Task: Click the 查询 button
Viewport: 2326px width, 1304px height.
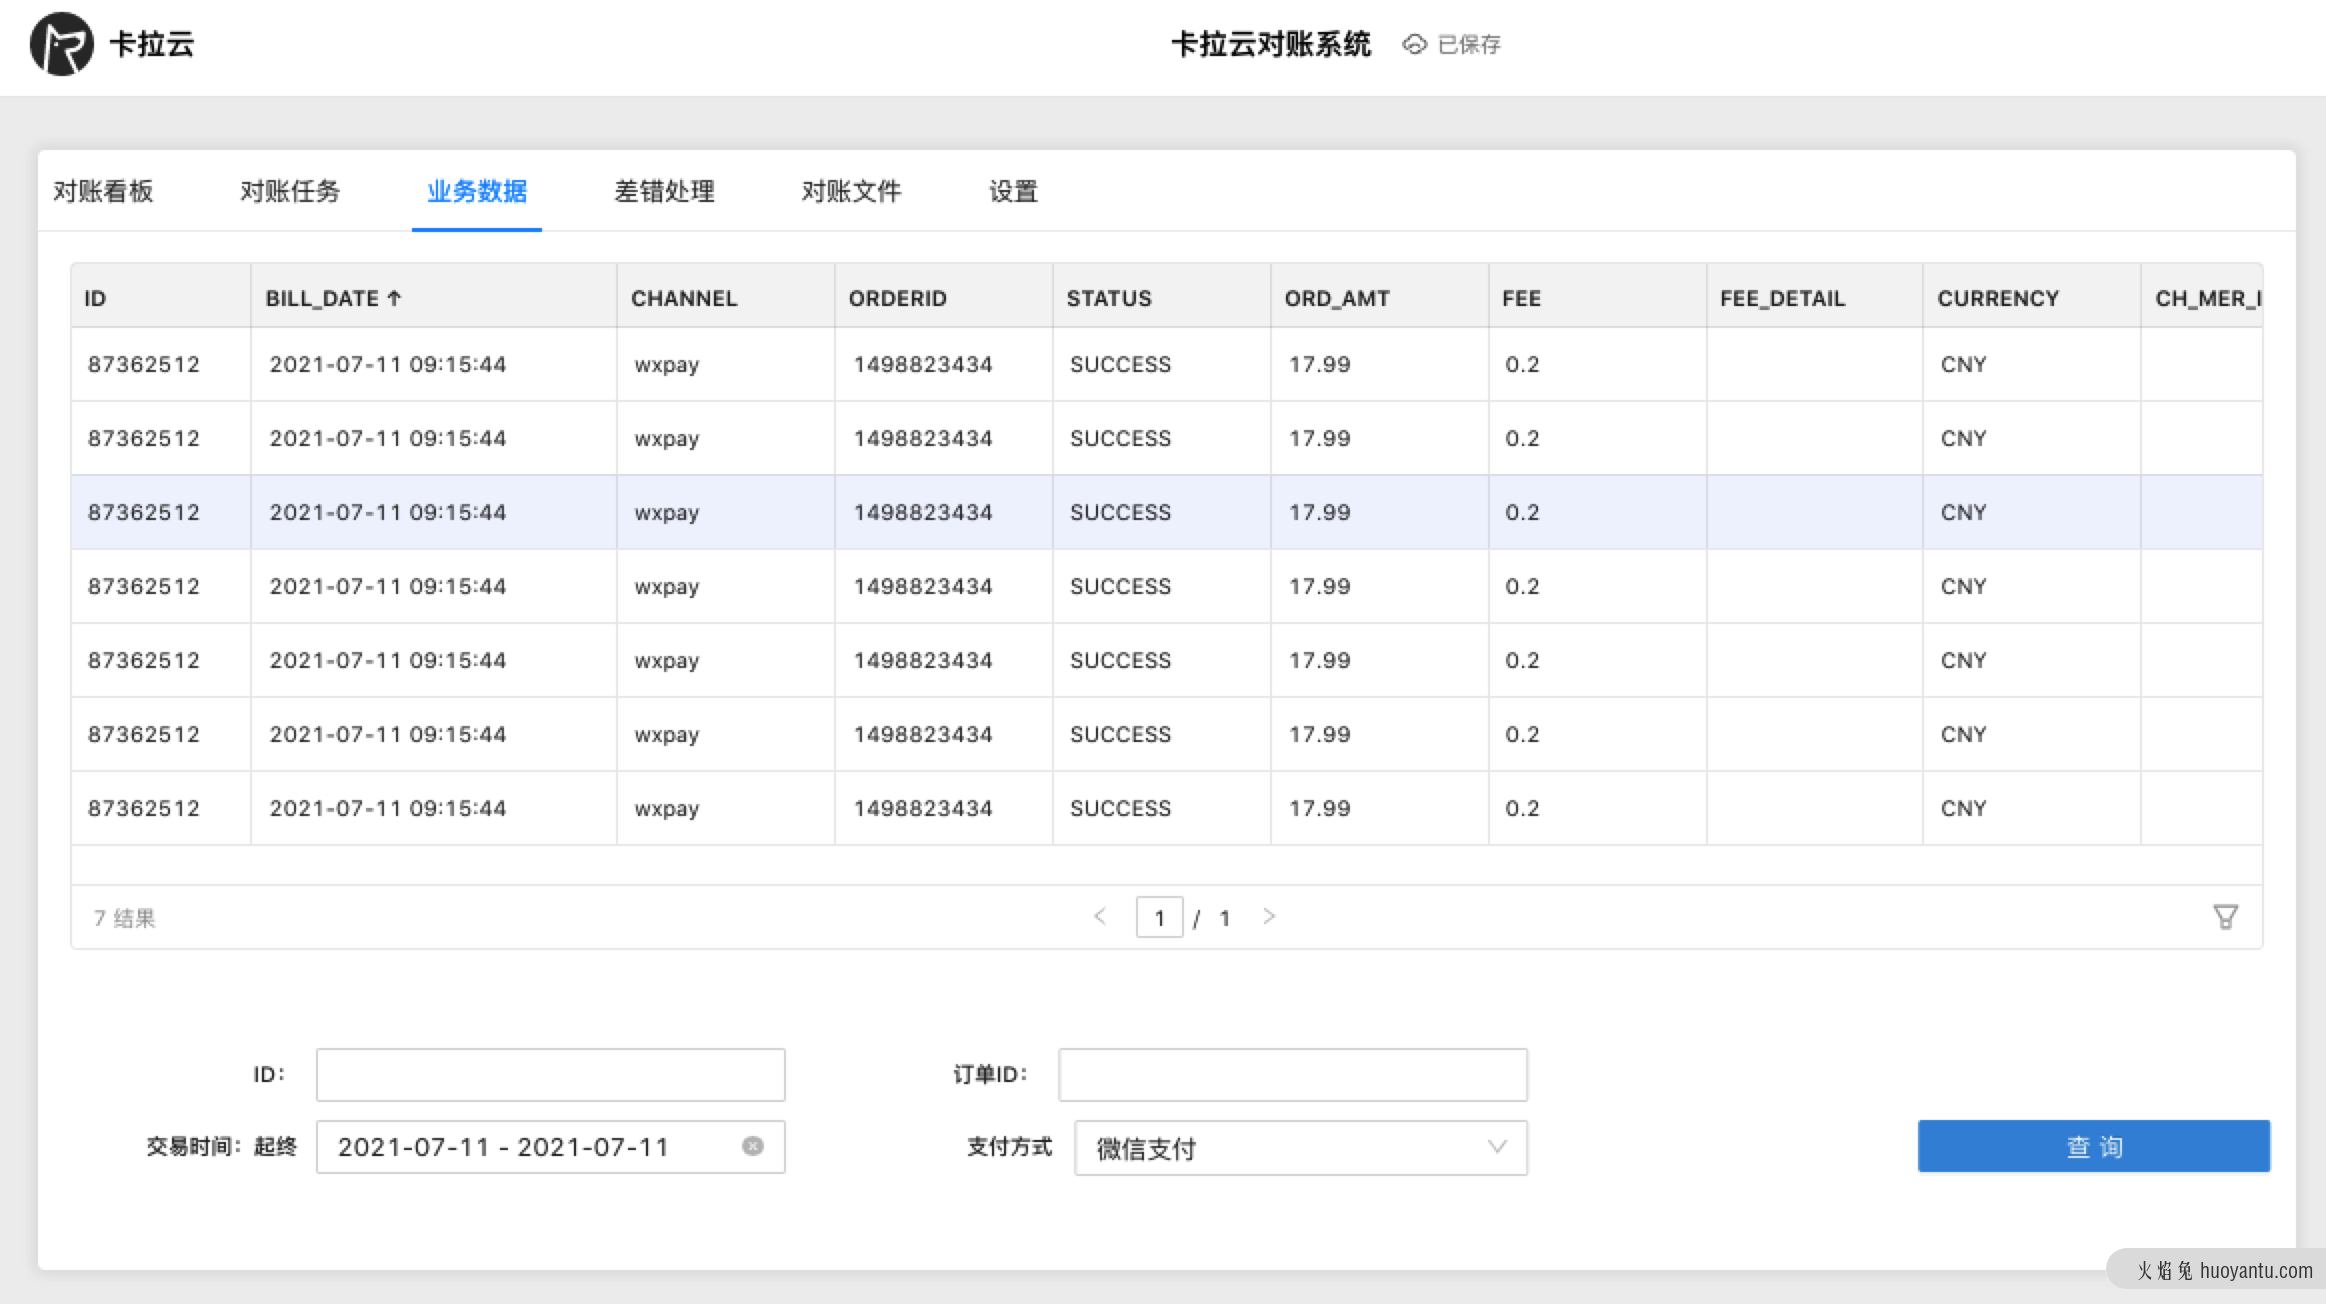Action: point(2094,1146)
